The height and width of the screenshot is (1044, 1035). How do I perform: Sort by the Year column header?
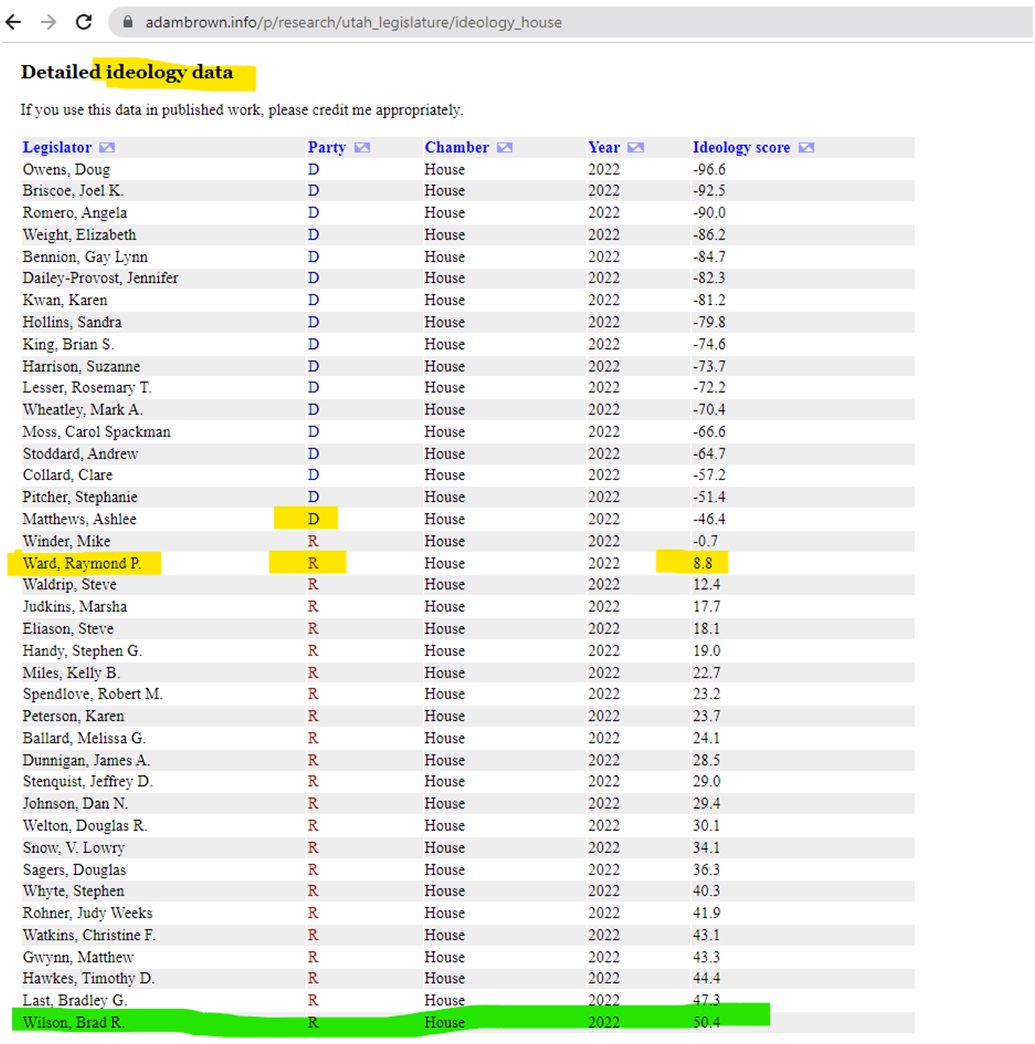click(604, 147)
